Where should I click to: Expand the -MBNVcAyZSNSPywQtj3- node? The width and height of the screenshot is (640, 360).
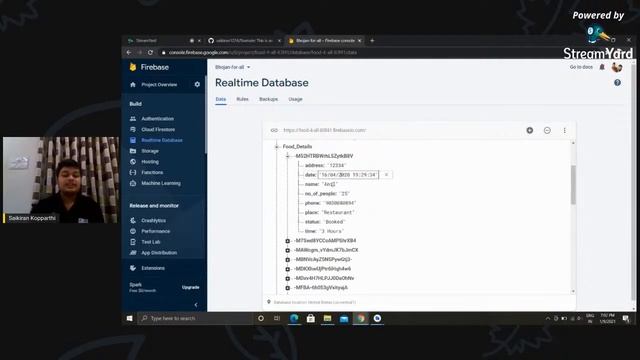288,260
